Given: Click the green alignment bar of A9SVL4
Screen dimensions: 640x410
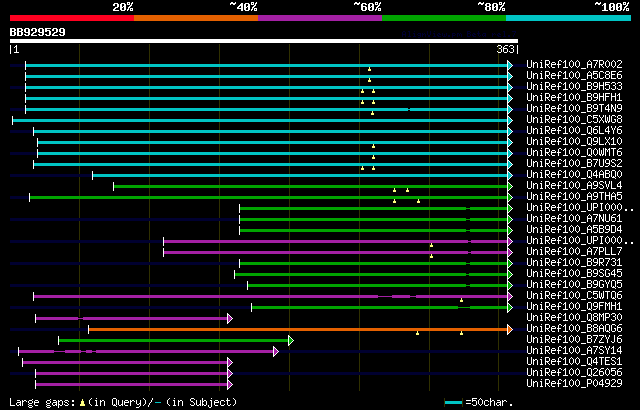Looking at the screenshot, I should 311,186.
